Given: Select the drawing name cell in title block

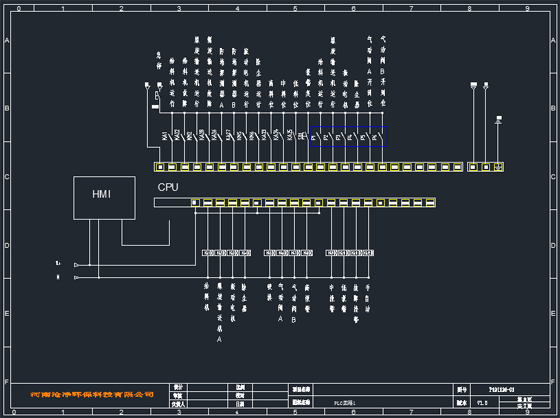Looking at the screenshot, I should click(382, 403).
